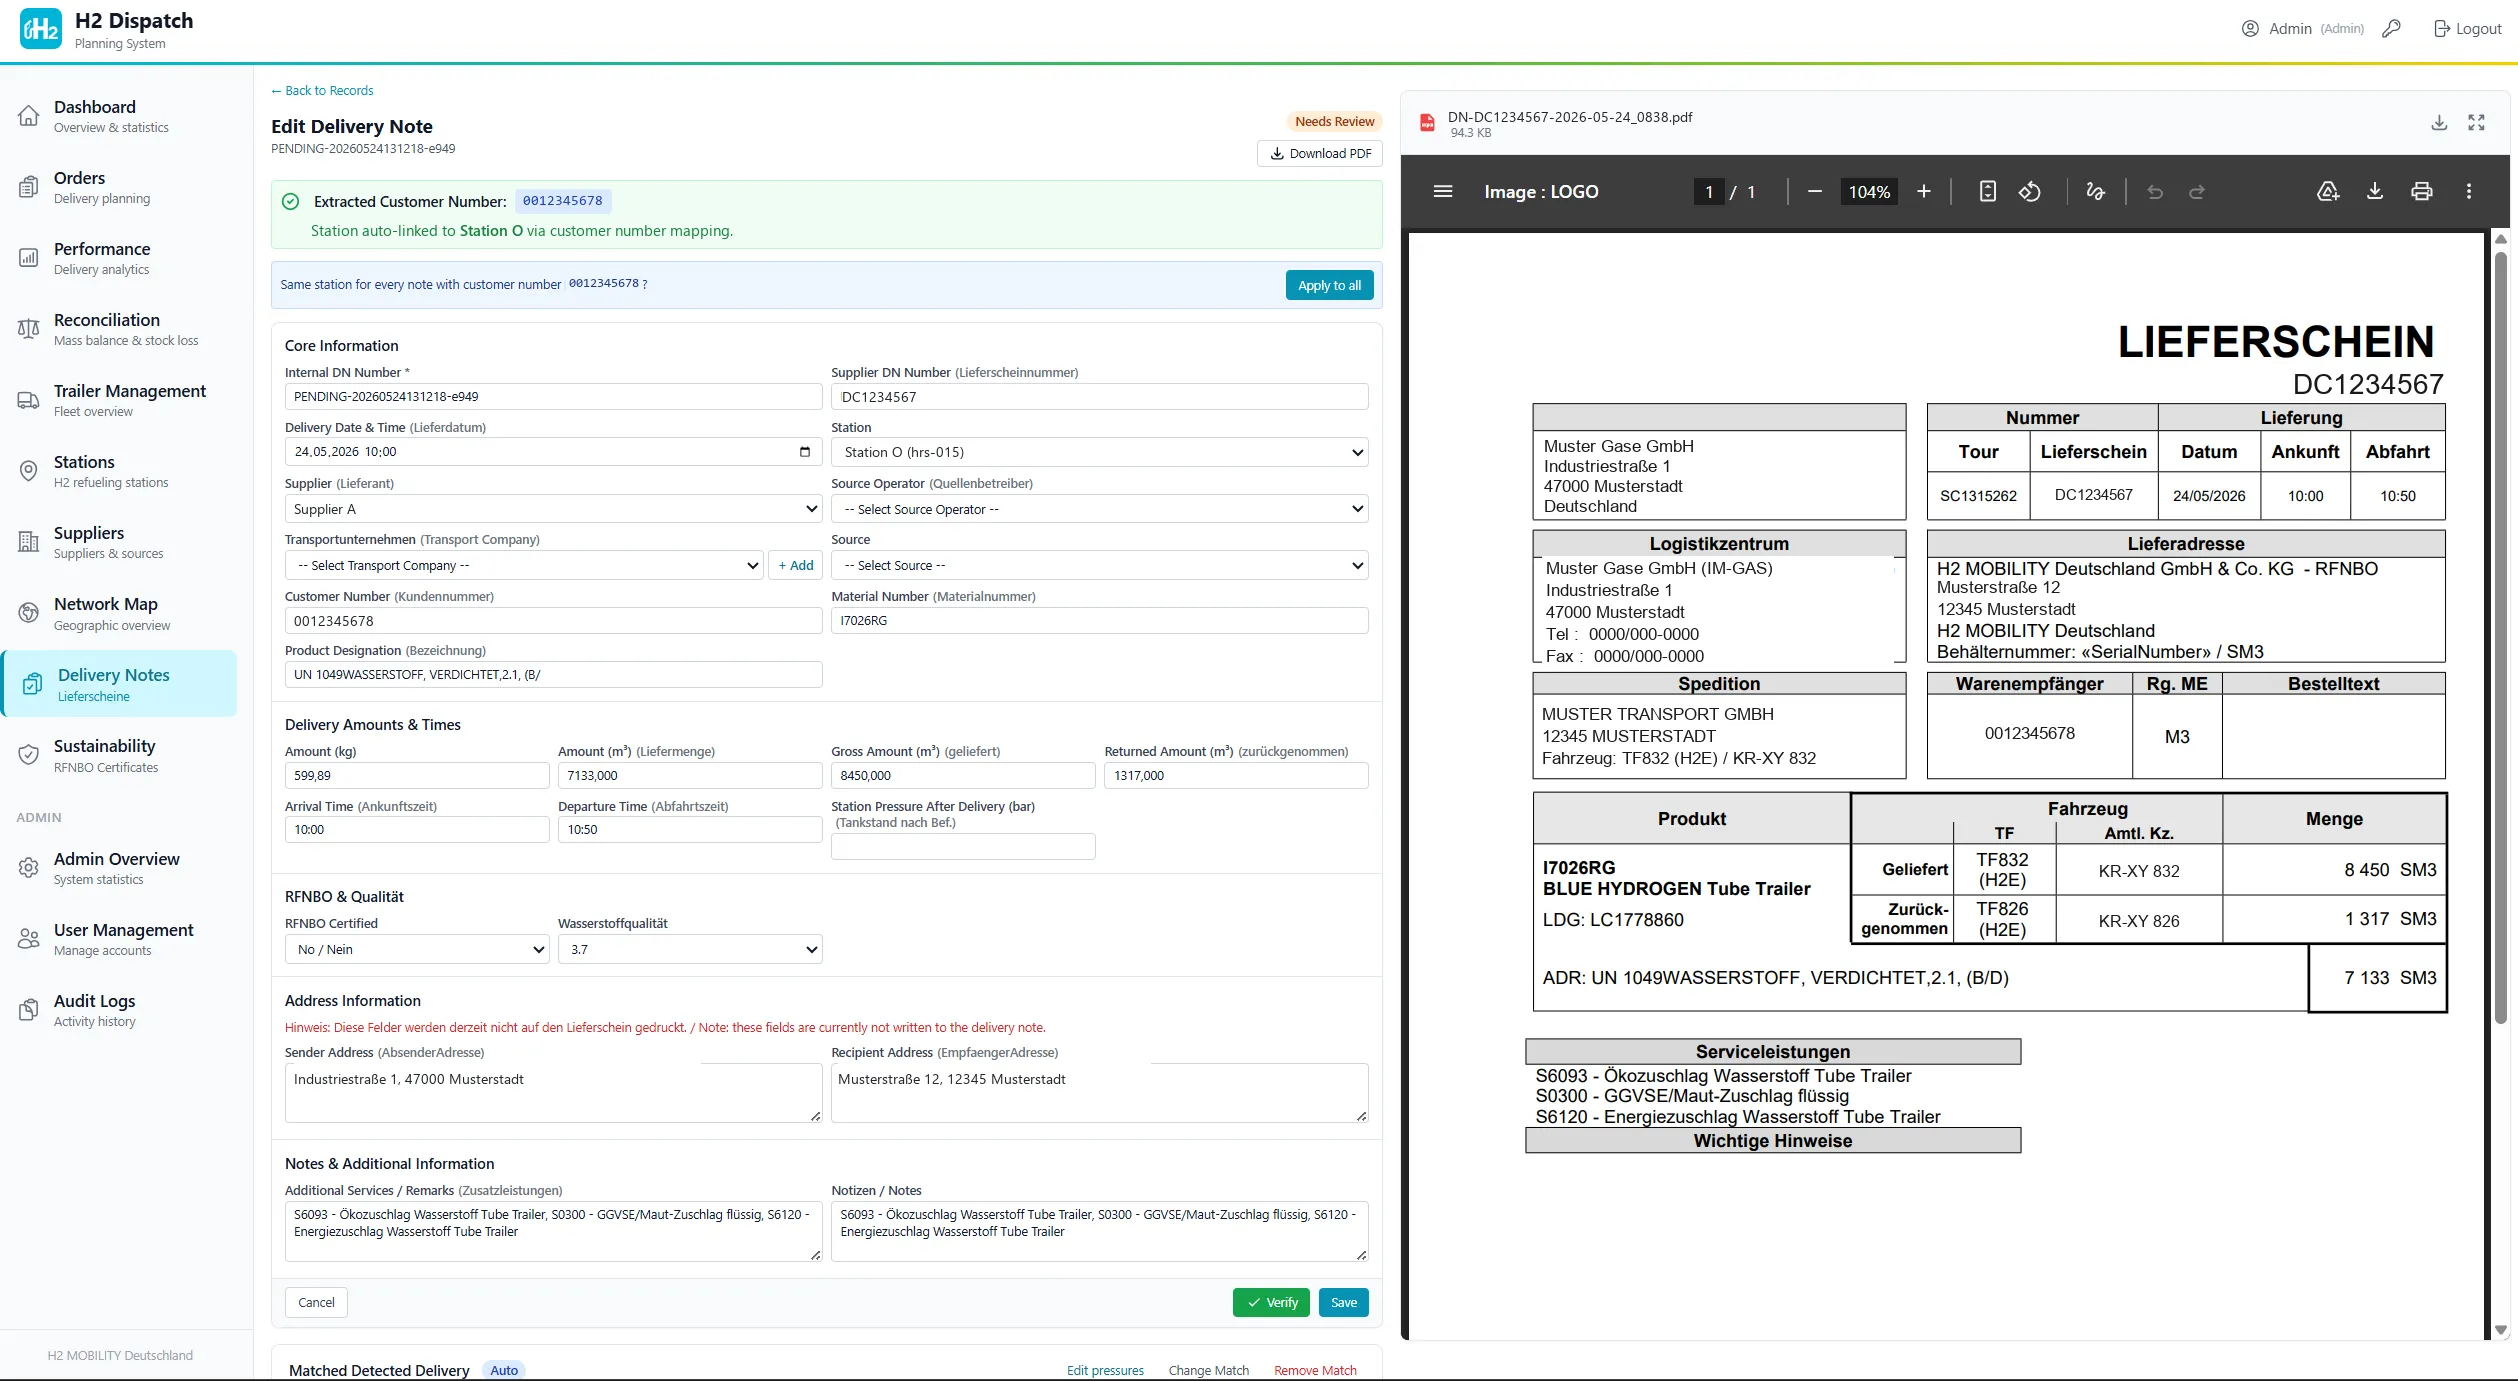Image resolution: width=2518 pixels, height=1381 pixels.
Task: Click the Sender Address text area
Action: tap(553, 1092)
